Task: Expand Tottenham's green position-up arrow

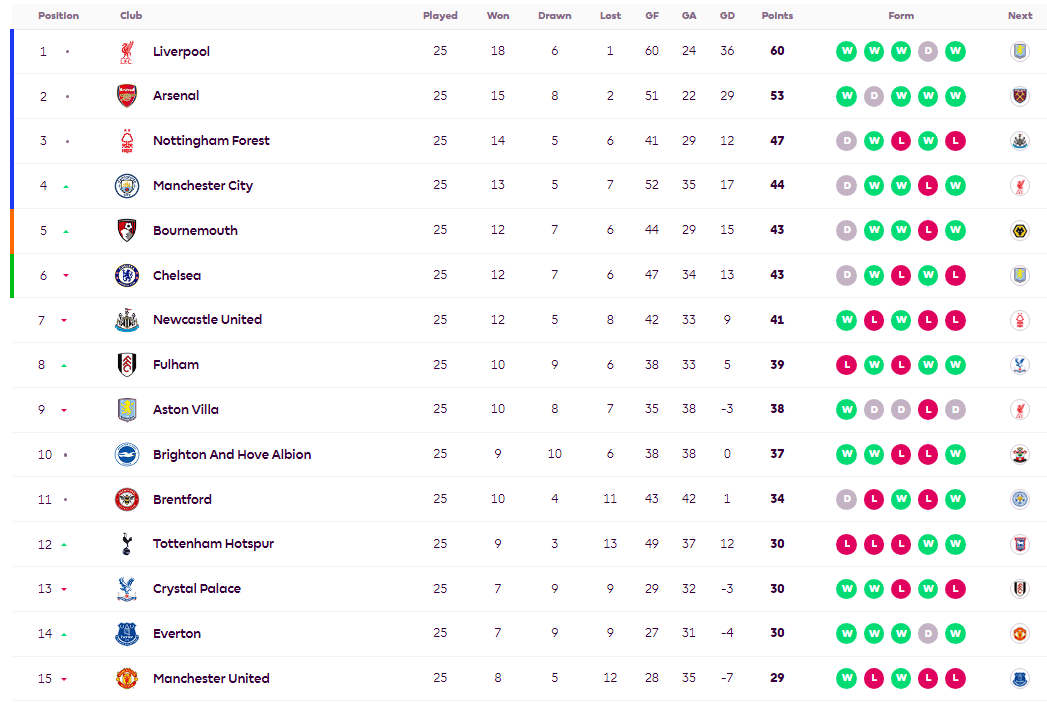Action: click(64, 544)
